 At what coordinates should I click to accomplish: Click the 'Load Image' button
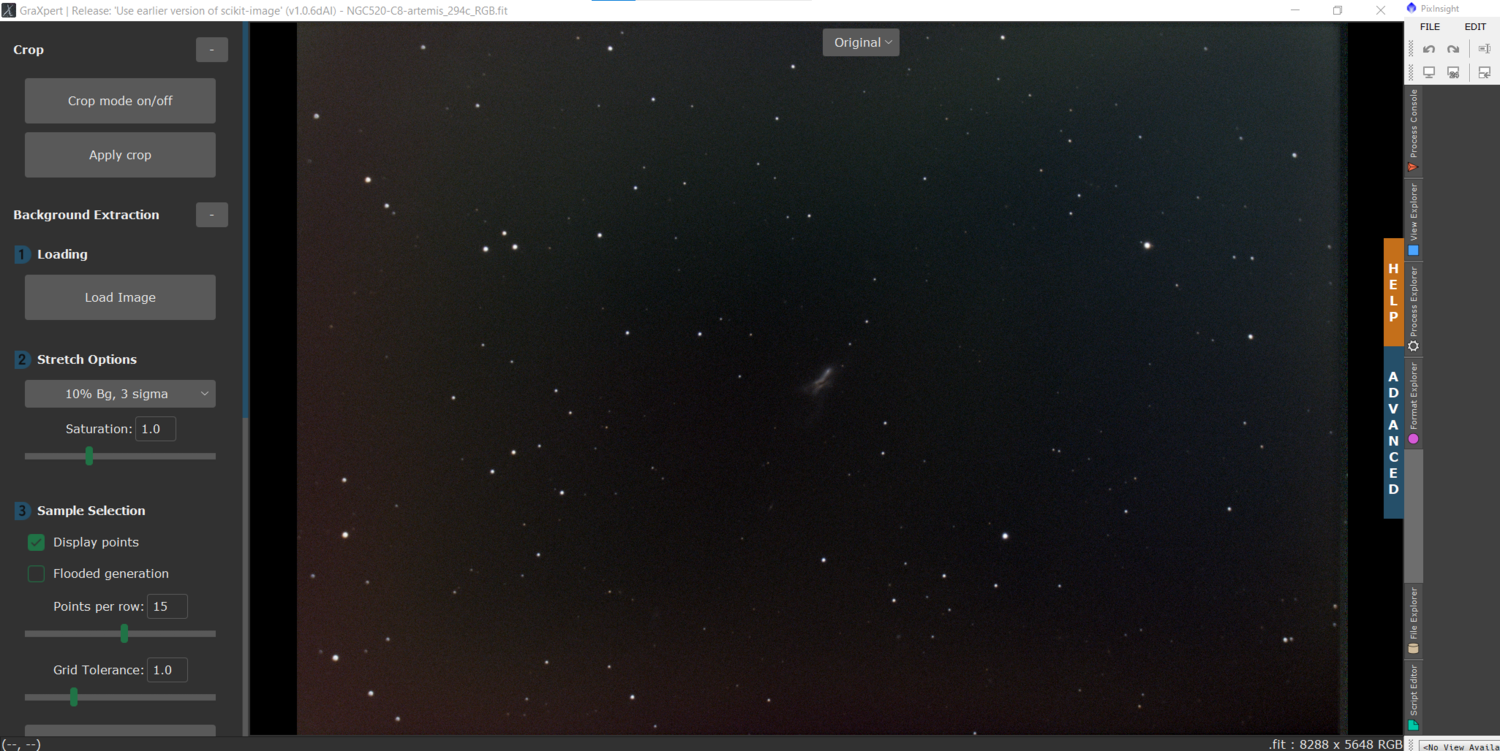coord(120,297)
